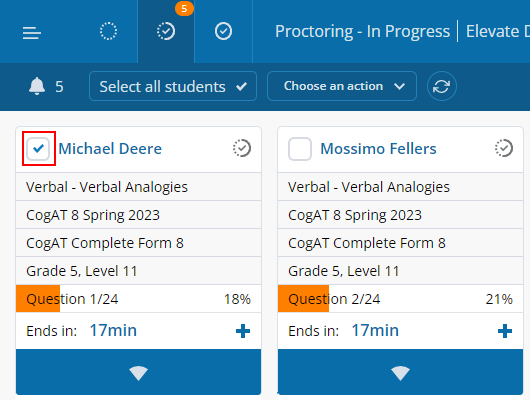530x400 pixels.
Task: Open the In Progress tab with badge 5
Action: [x=166, y=31]
